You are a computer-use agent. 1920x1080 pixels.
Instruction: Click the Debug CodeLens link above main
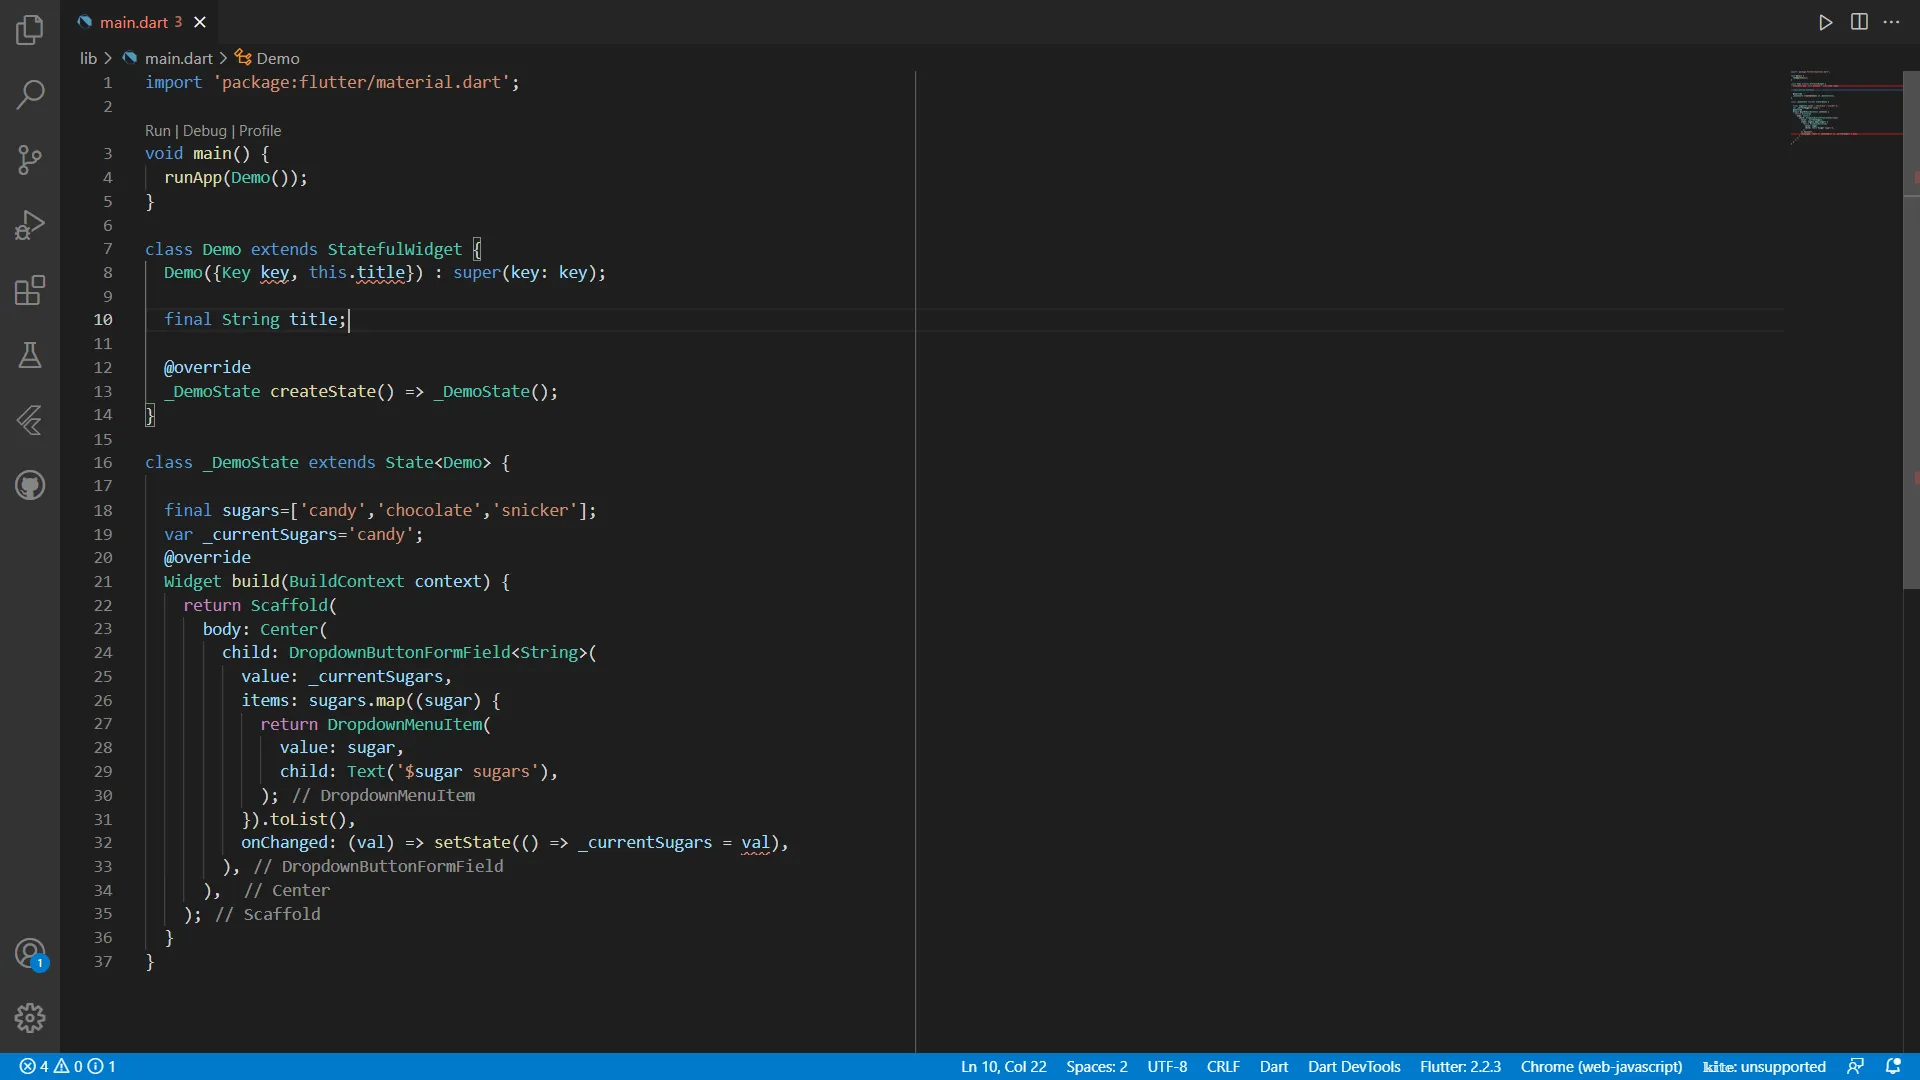(x=205, y=131)
